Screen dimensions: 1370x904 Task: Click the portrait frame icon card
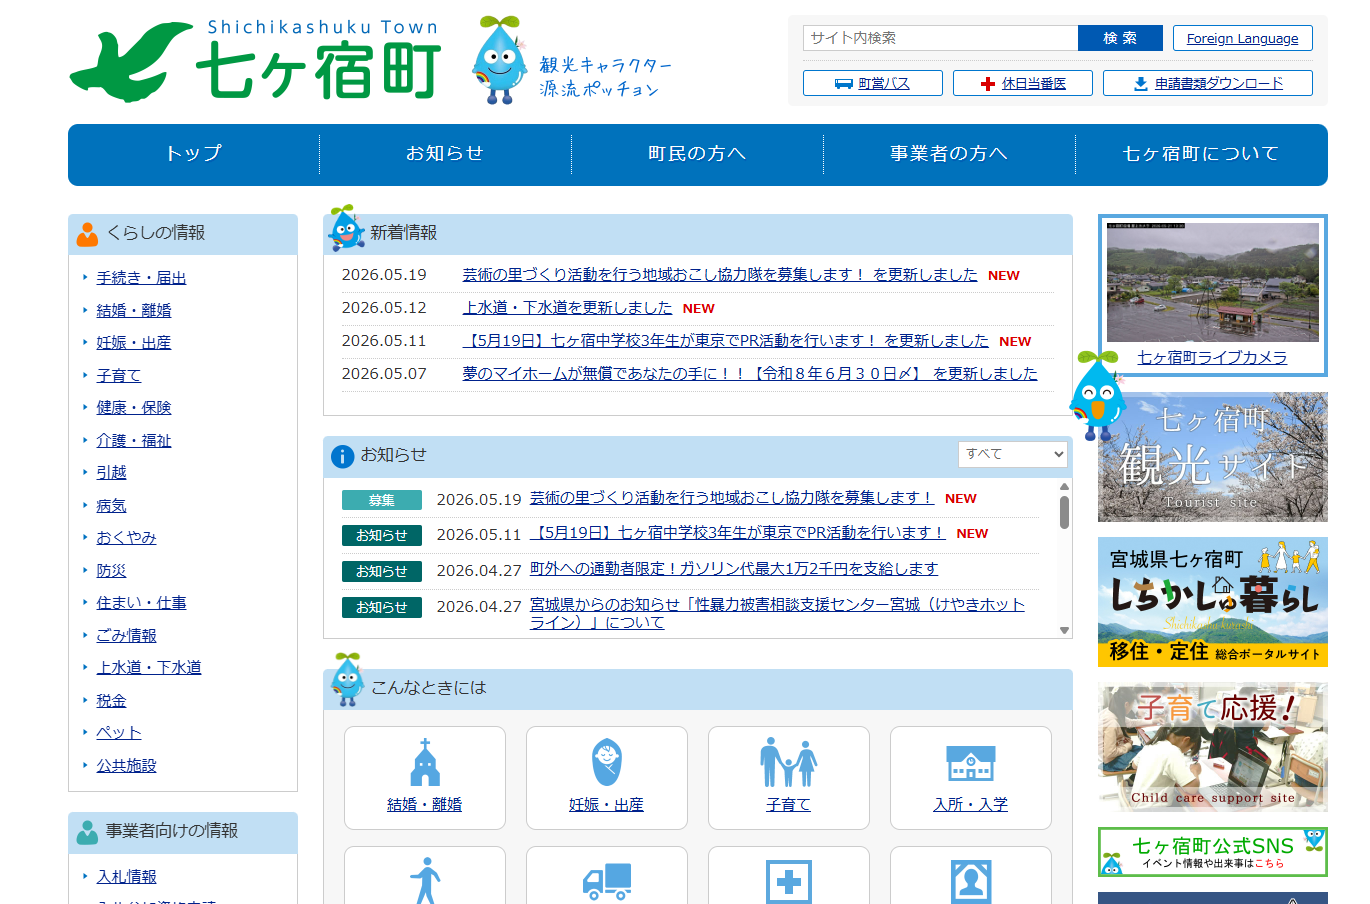(x=971, y=879)
